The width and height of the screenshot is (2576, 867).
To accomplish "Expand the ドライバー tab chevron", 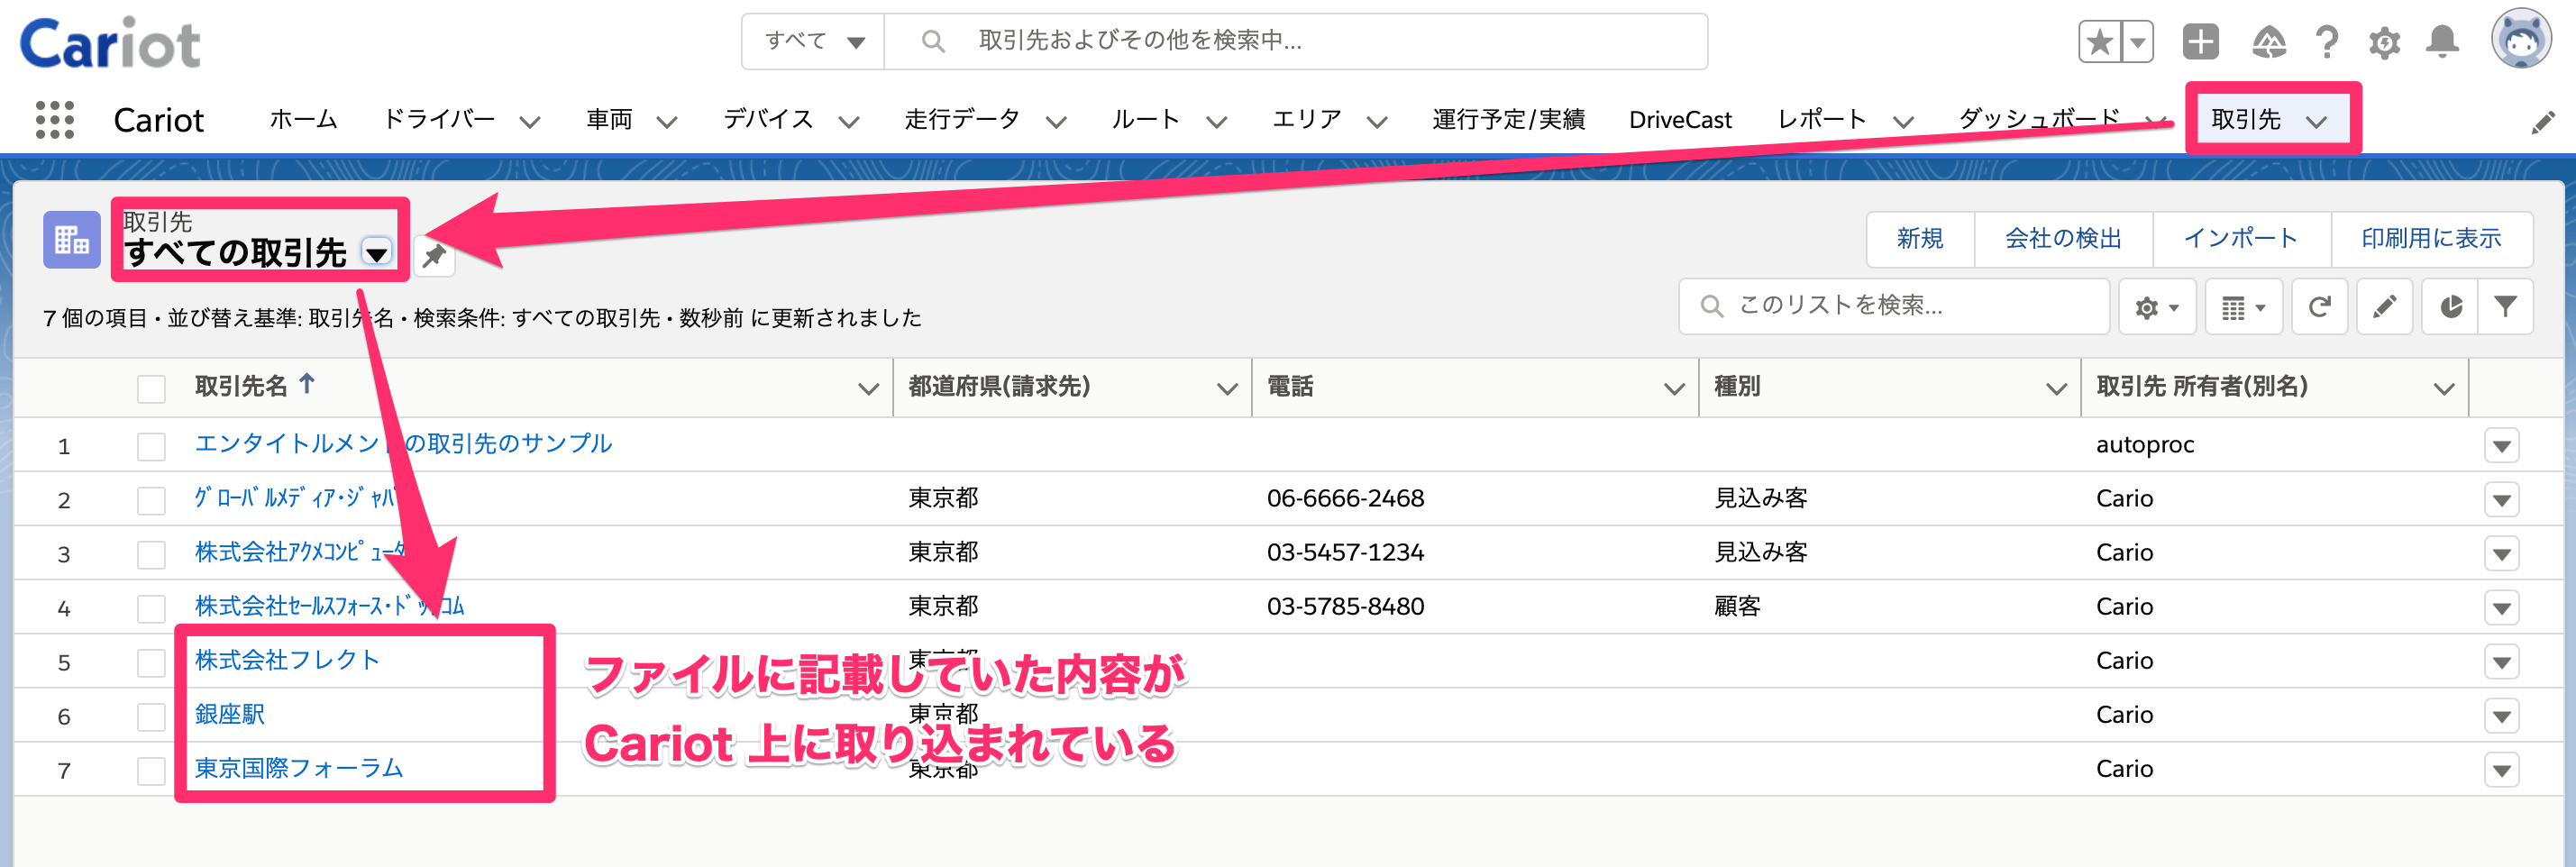I will (x=530, y=122).
